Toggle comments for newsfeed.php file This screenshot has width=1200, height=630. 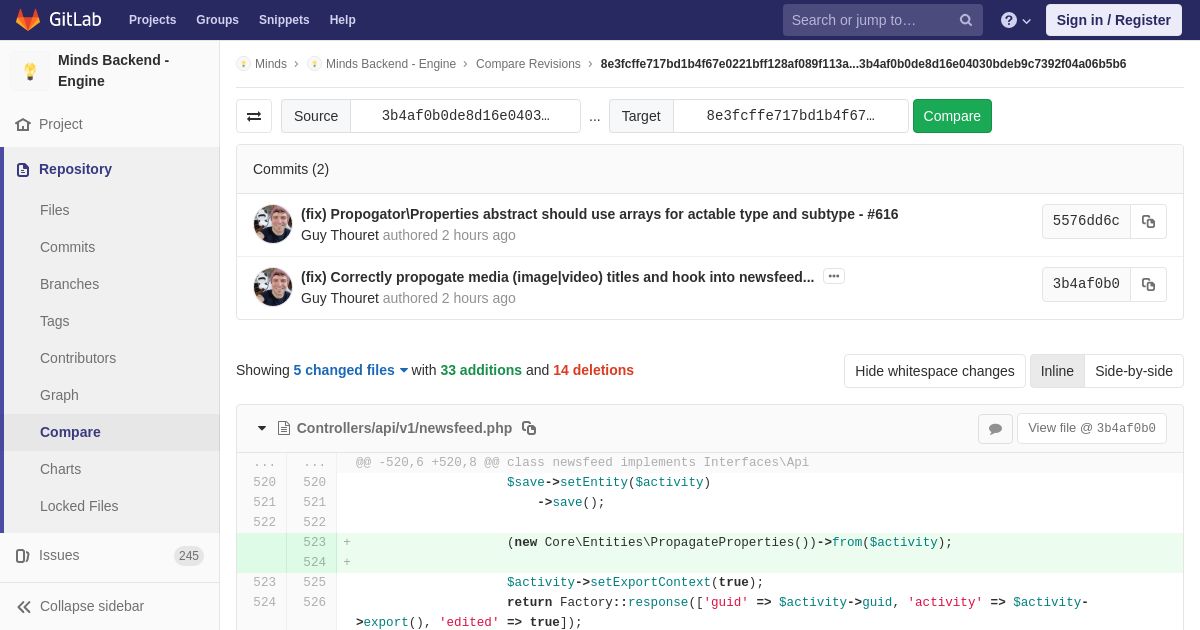tap(995, 429)
